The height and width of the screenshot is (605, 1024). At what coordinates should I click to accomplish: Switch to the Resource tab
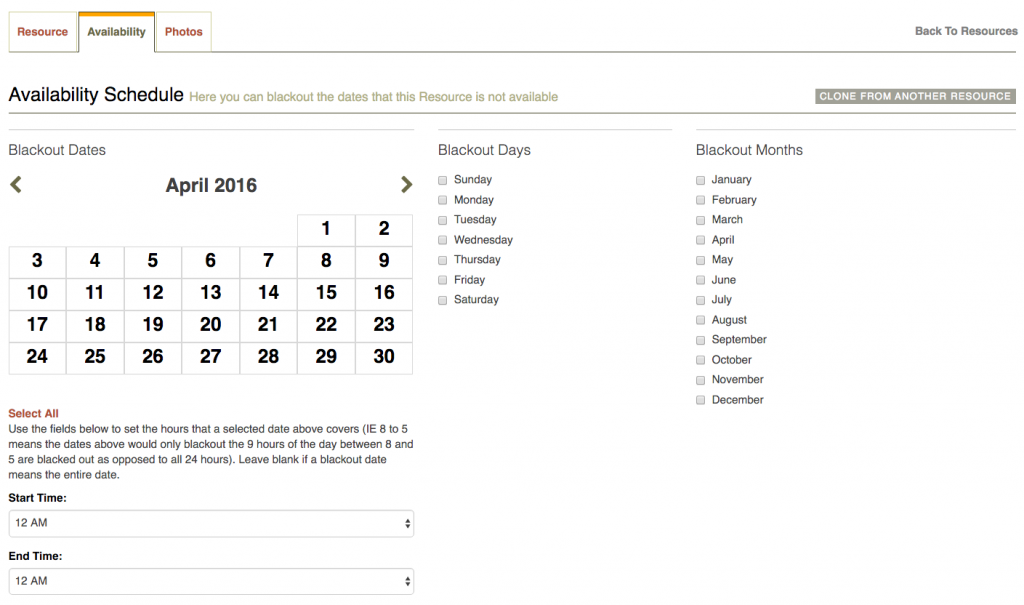tap(42, 32)
